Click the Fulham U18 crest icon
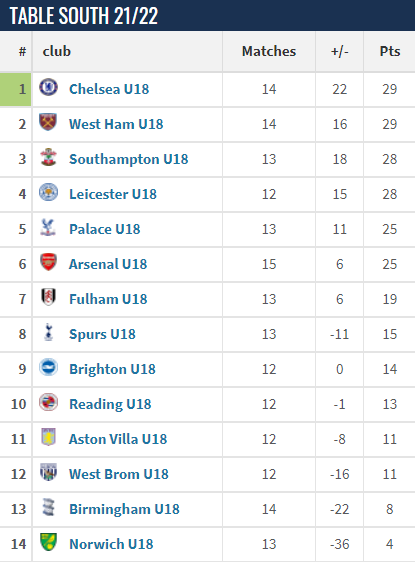The height and width of the screenshot is (562, 415). [x=48, y=297]
